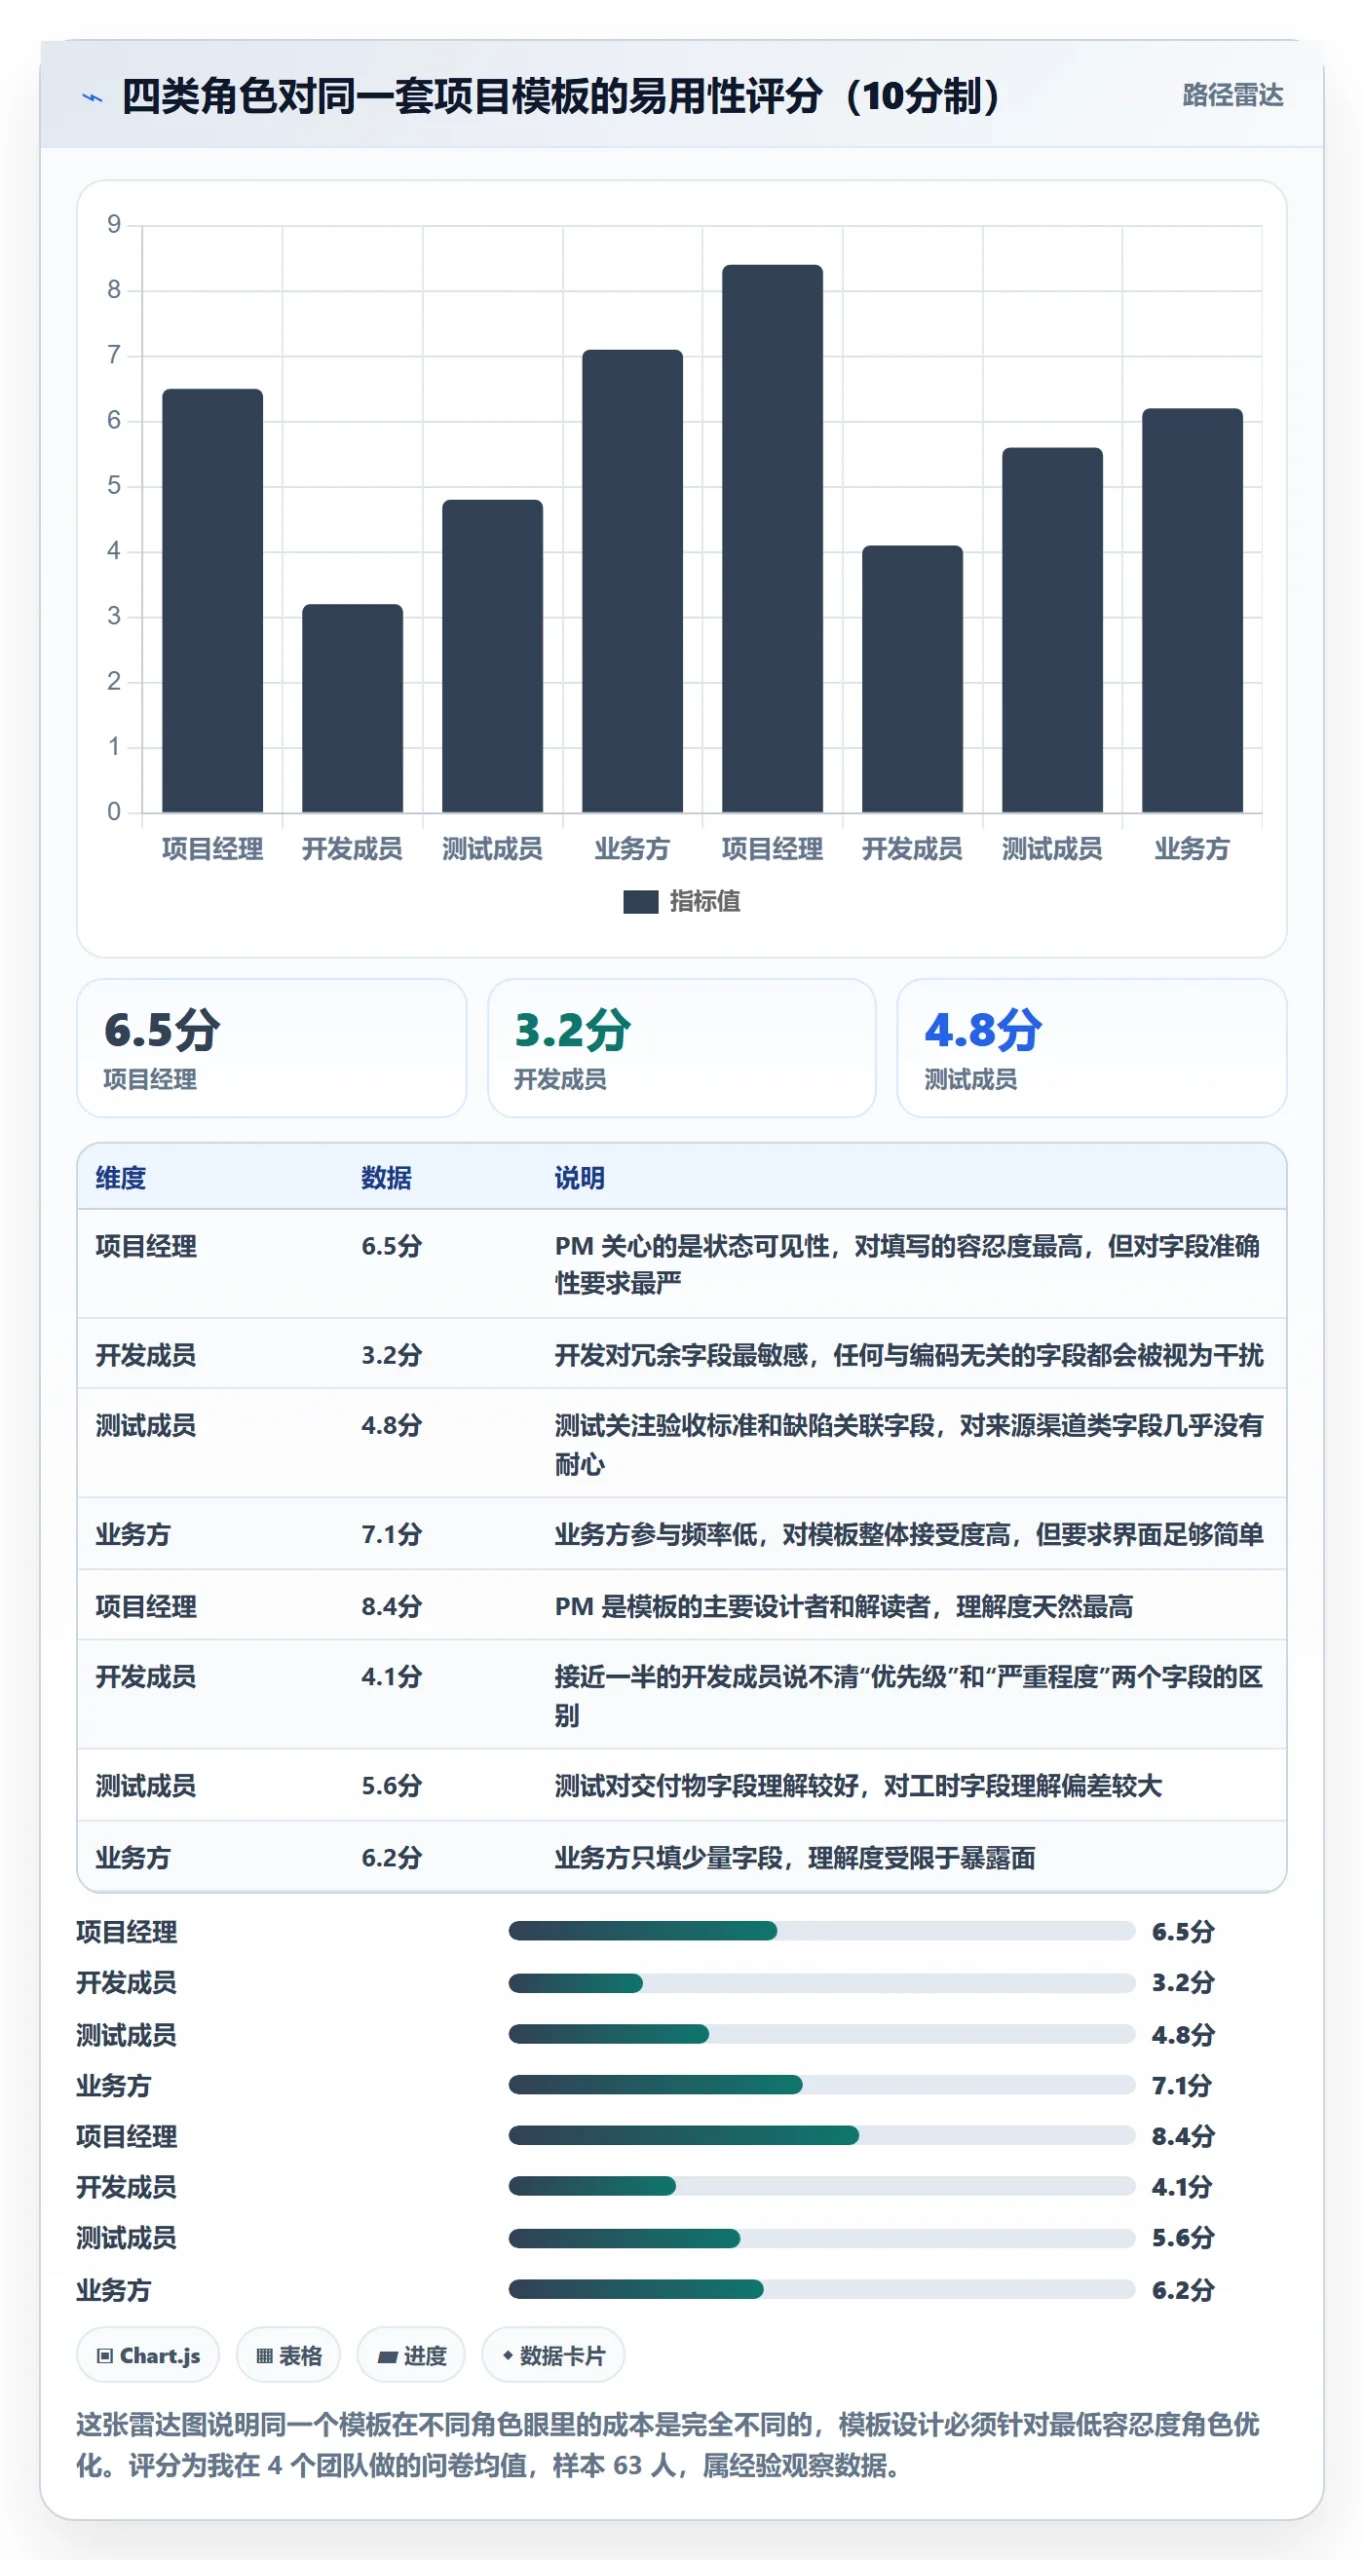The image size is (1364, 2560).
Task: Click the blue icon beside the card title
Action: point(92,97)
